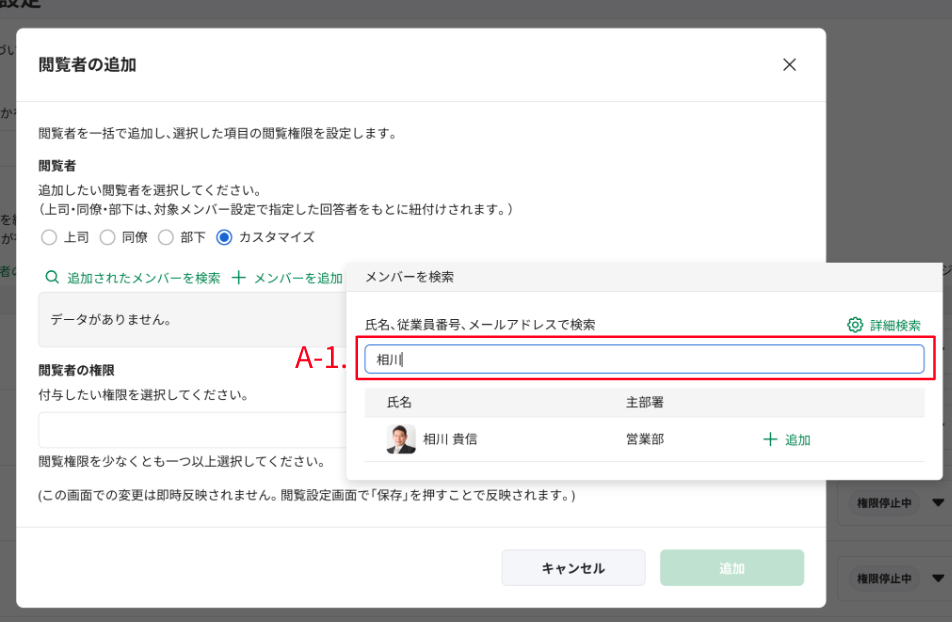Click the search field containing 相川
Screen dimensions: 952x622
point(644,359)
